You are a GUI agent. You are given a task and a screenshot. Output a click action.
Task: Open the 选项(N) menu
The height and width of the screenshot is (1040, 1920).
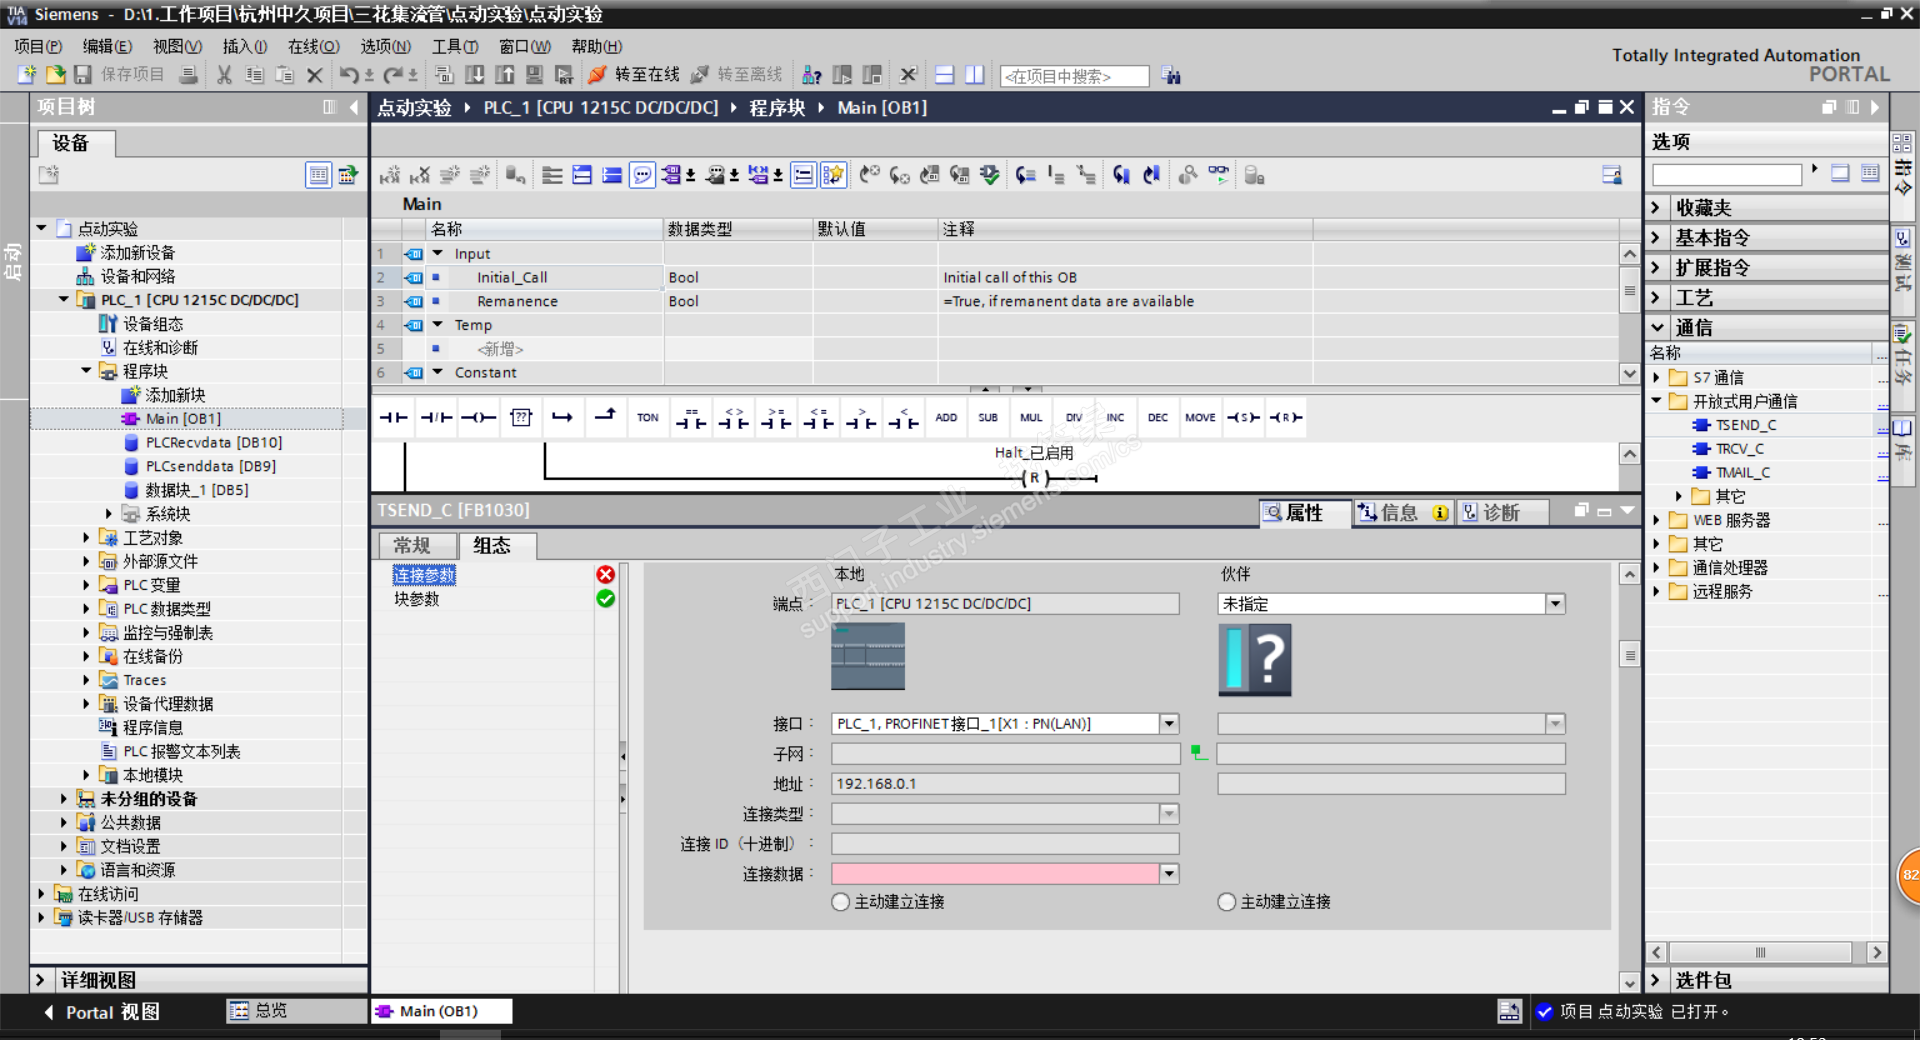click(x=385, y=46)
